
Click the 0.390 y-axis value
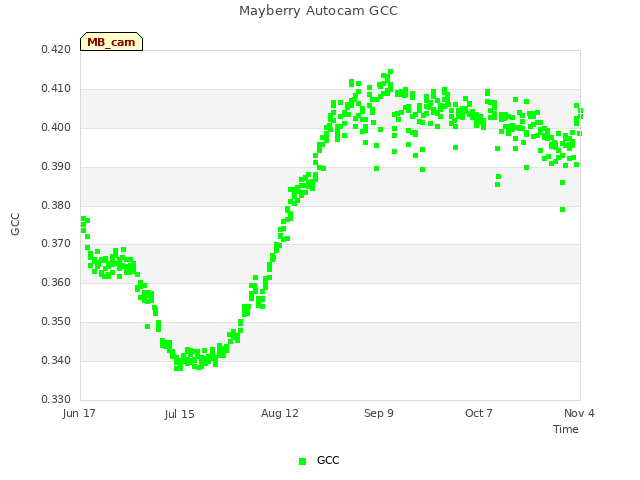56,167
